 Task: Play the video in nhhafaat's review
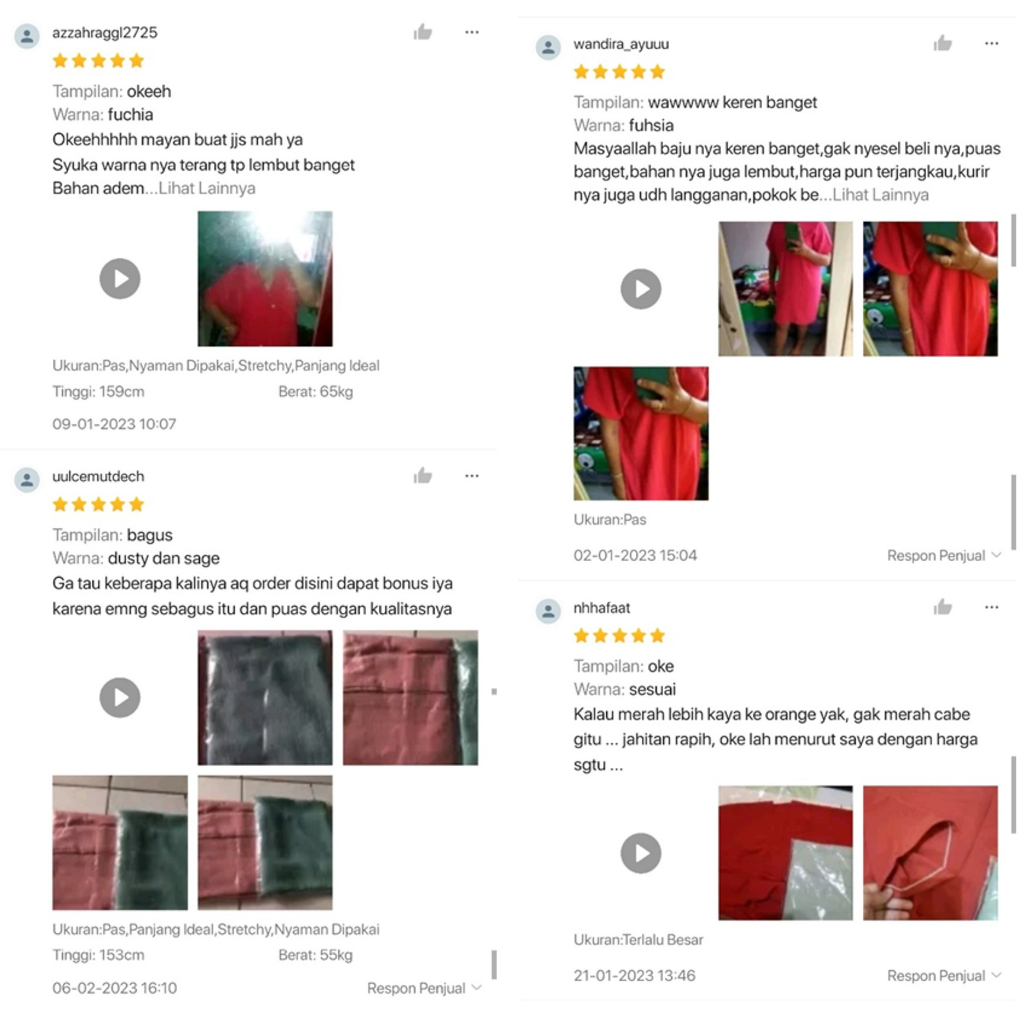point(641,853)
